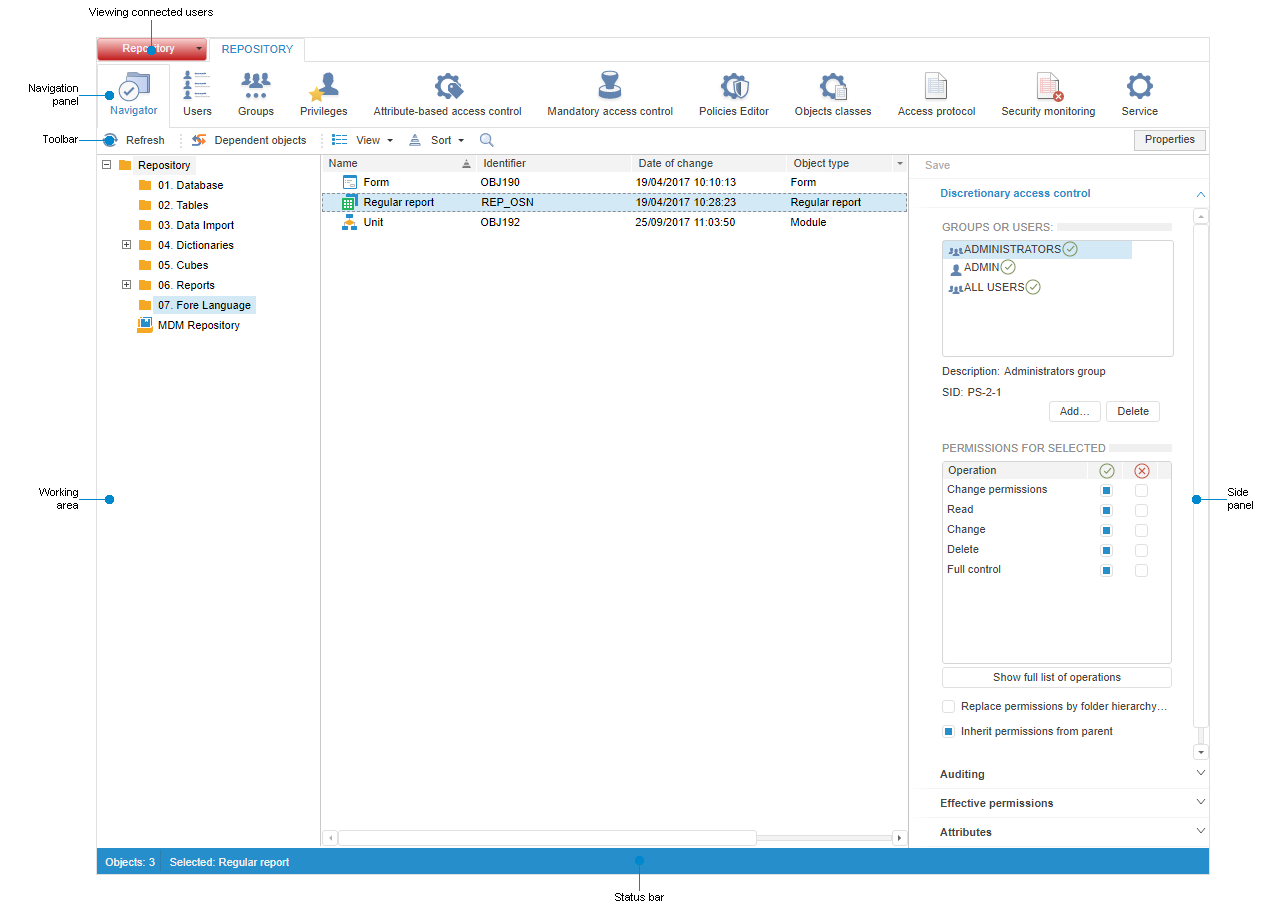The image size is (1285, 908).
Task: Click the search magnifier in the toolbar
Action: click(486, 140)
